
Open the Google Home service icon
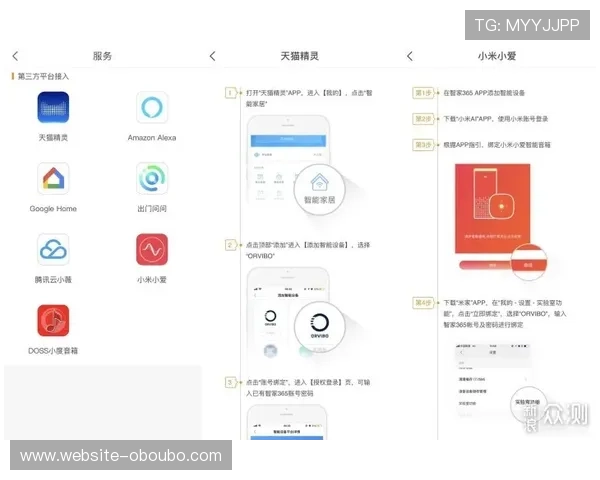53,178
